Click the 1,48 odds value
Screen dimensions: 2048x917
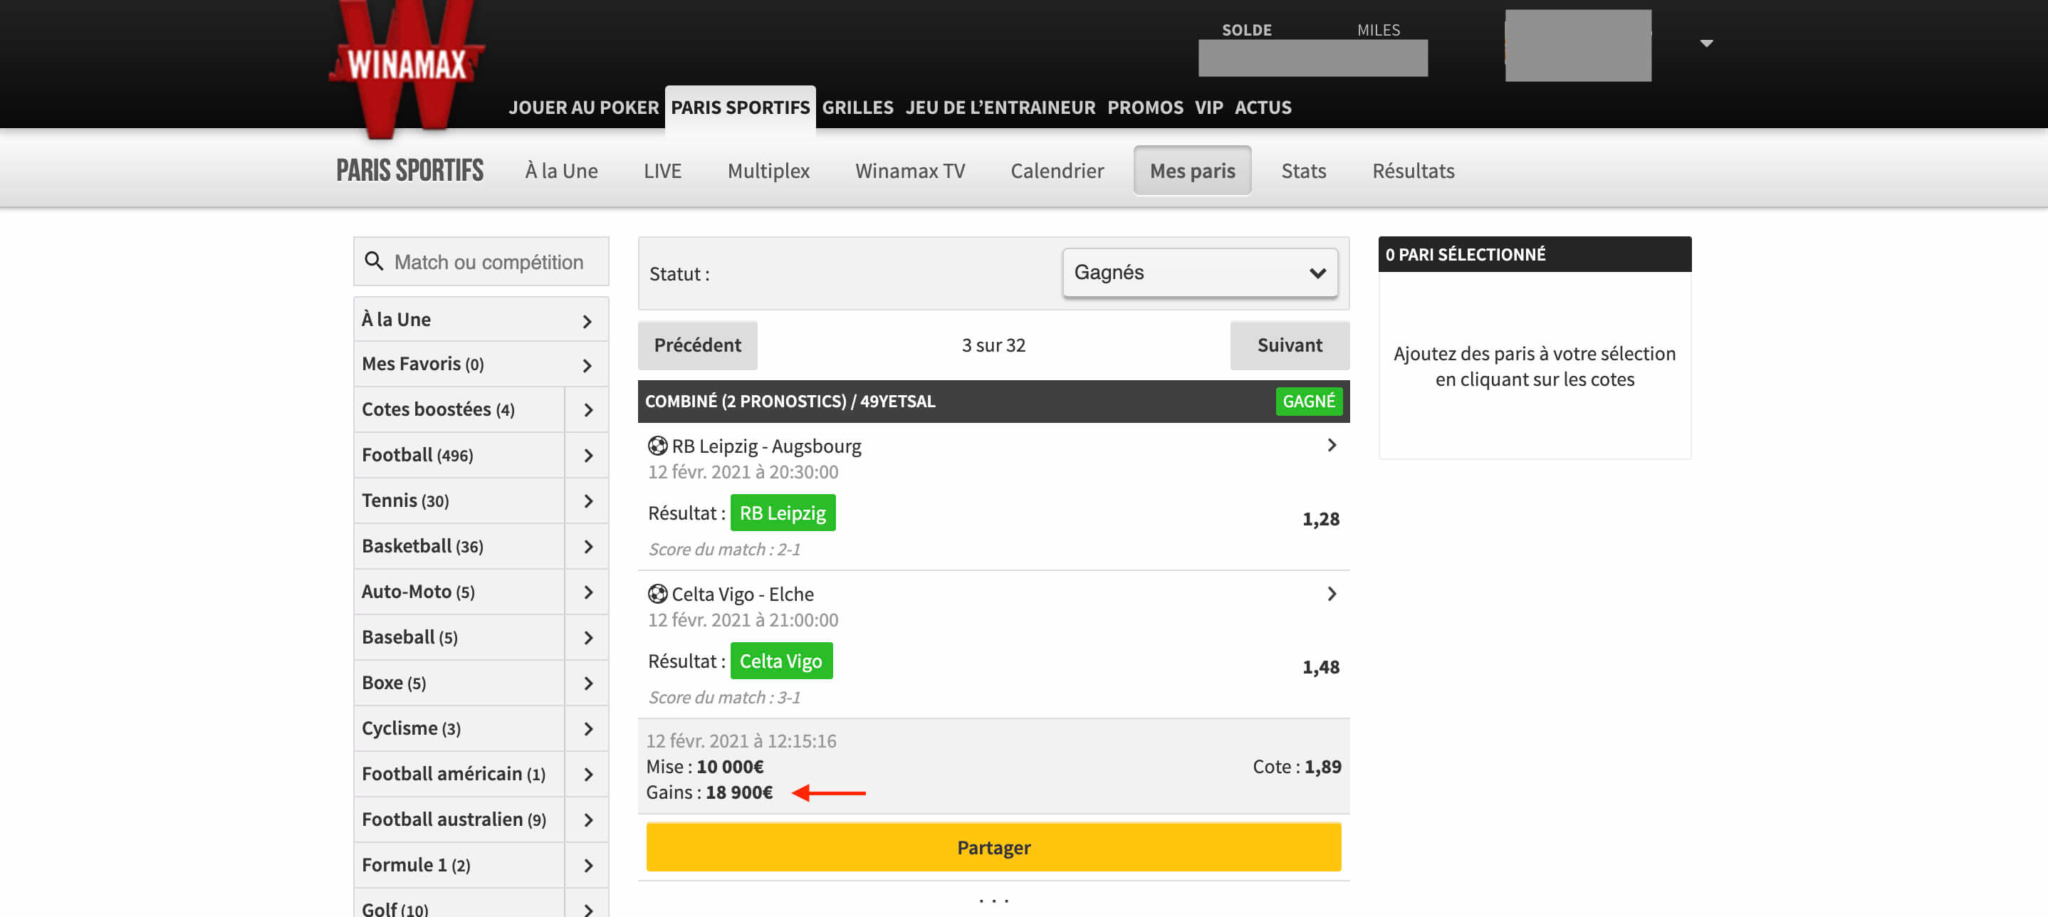point(1320,667)
